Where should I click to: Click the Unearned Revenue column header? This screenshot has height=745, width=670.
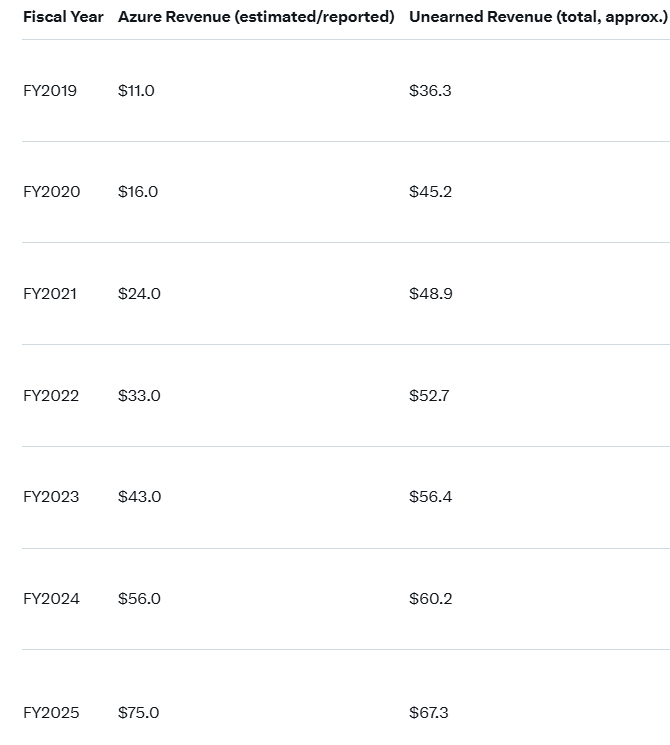538,17
